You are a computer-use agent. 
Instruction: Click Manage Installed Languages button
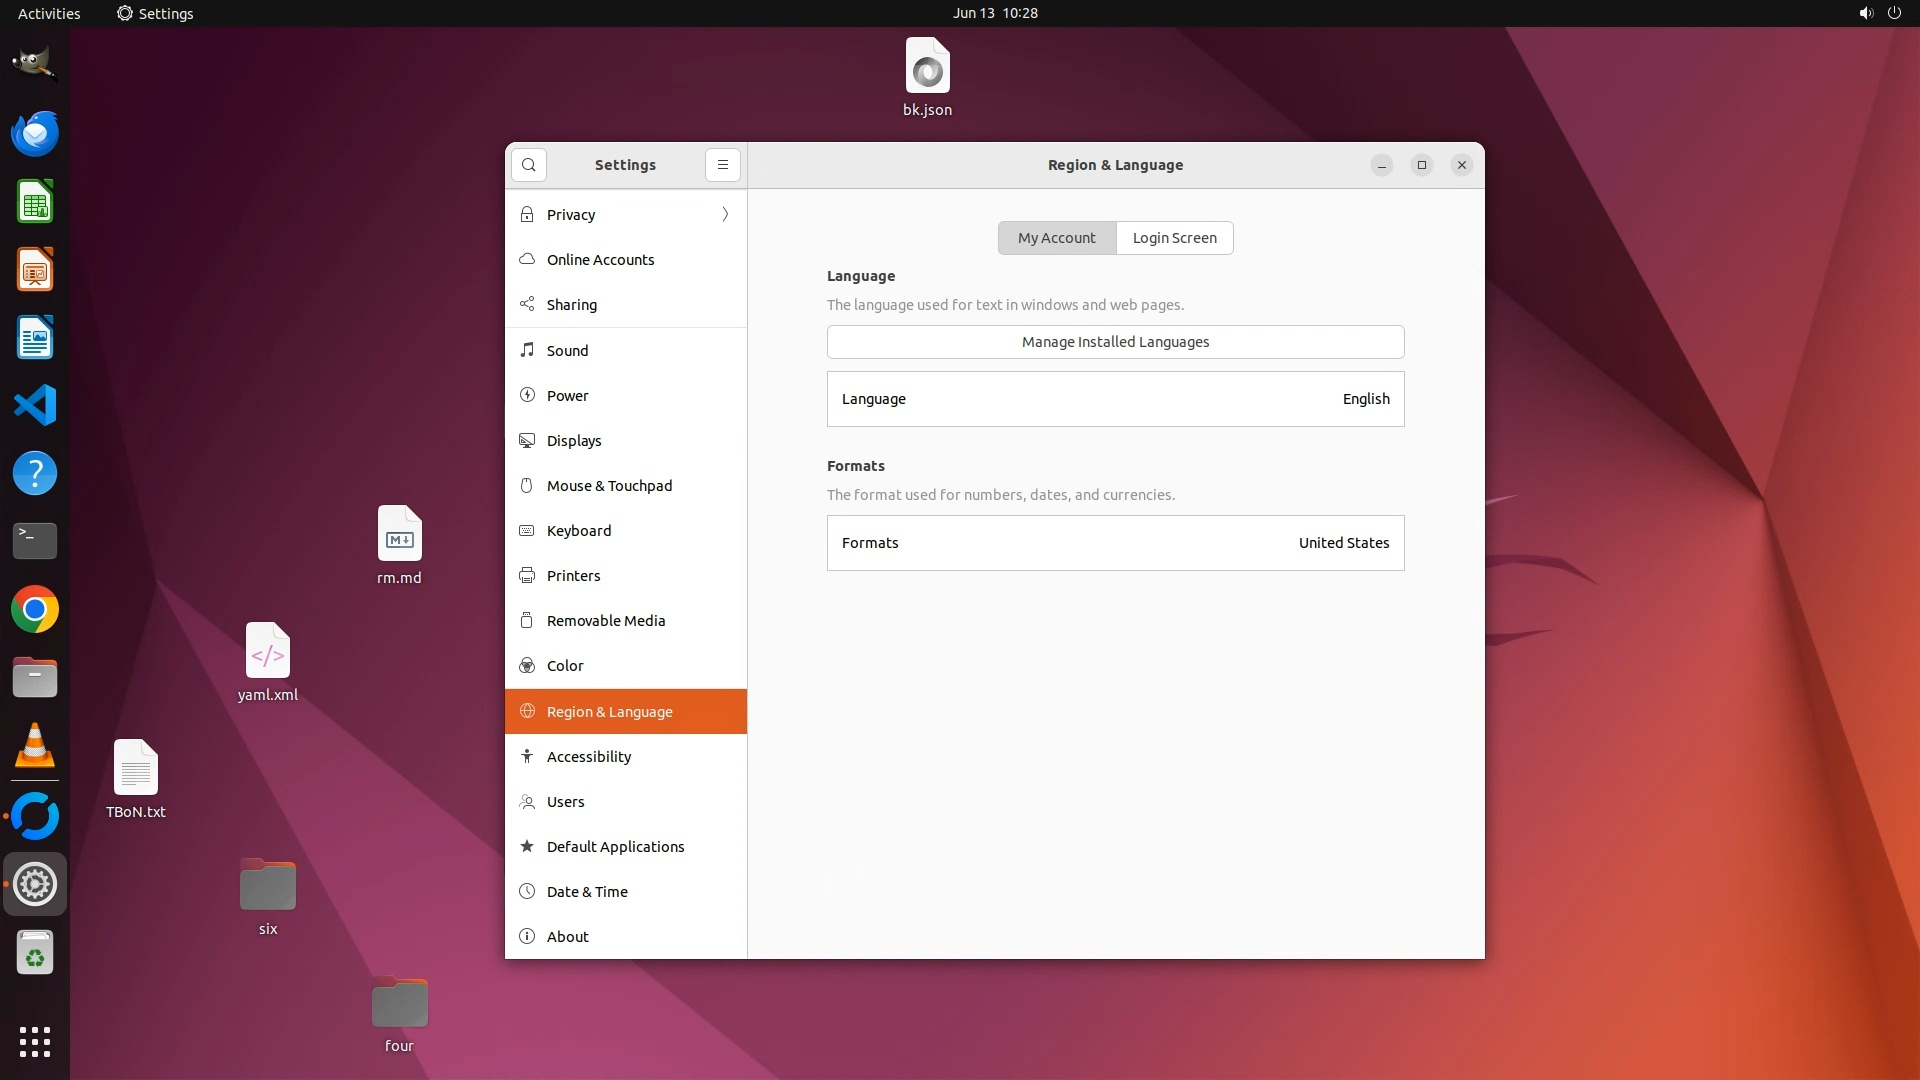[1115, 342]
